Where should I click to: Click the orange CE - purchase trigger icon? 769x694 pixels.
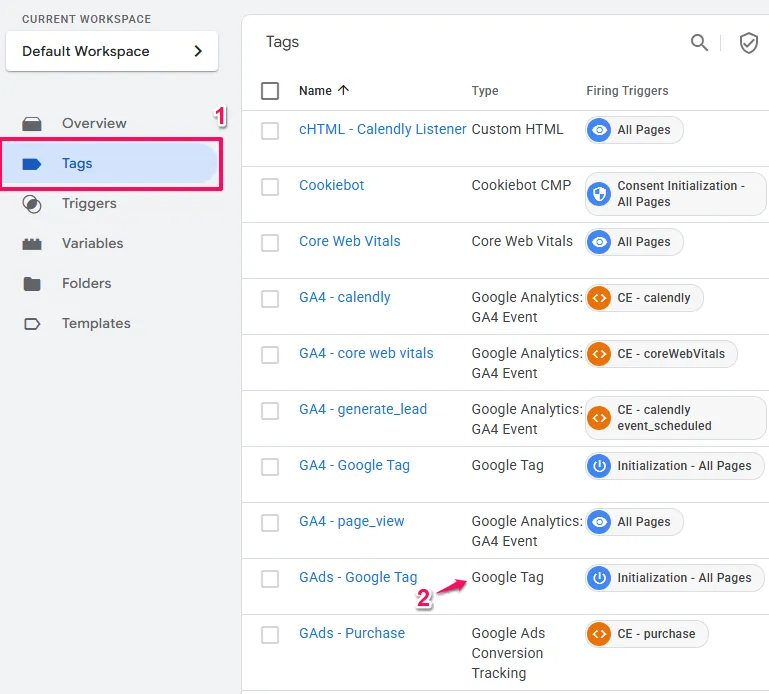599,634
